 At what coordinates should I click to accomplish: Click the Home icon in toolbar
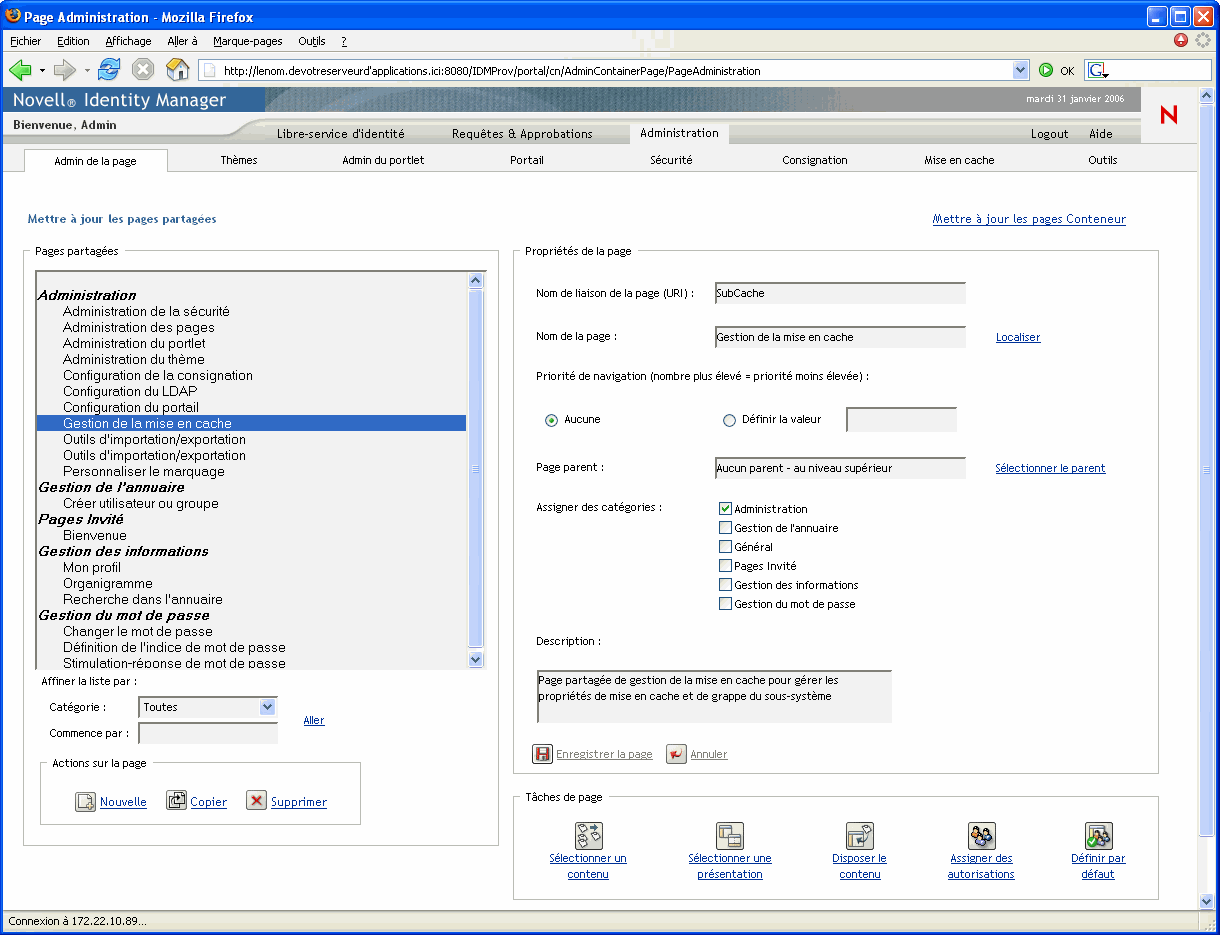pyautogui.click(x=177, y=70)
